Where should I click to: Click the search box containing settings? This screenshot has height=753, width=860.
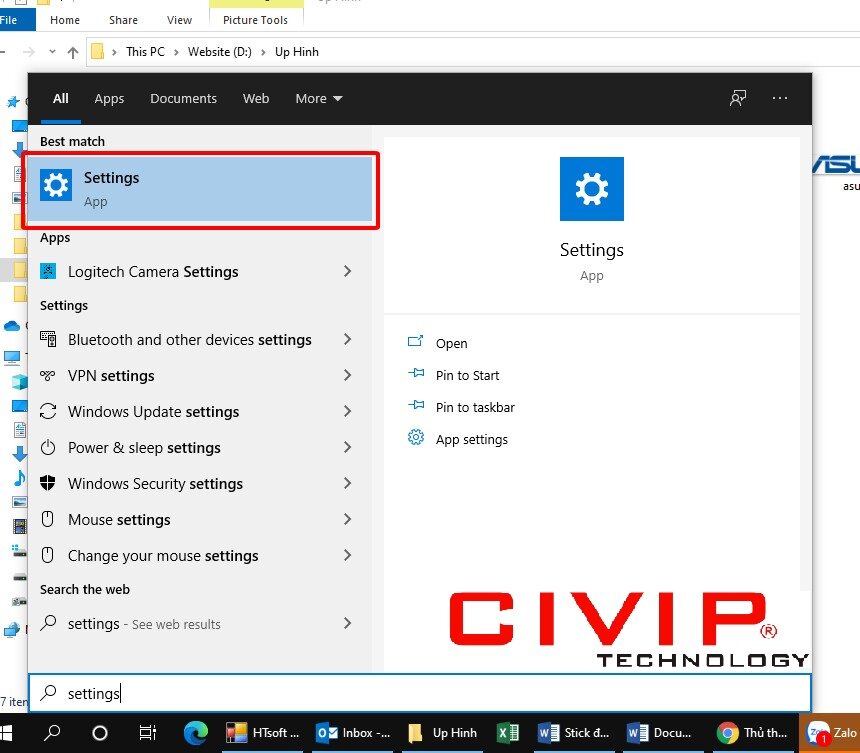click(420, 693)
